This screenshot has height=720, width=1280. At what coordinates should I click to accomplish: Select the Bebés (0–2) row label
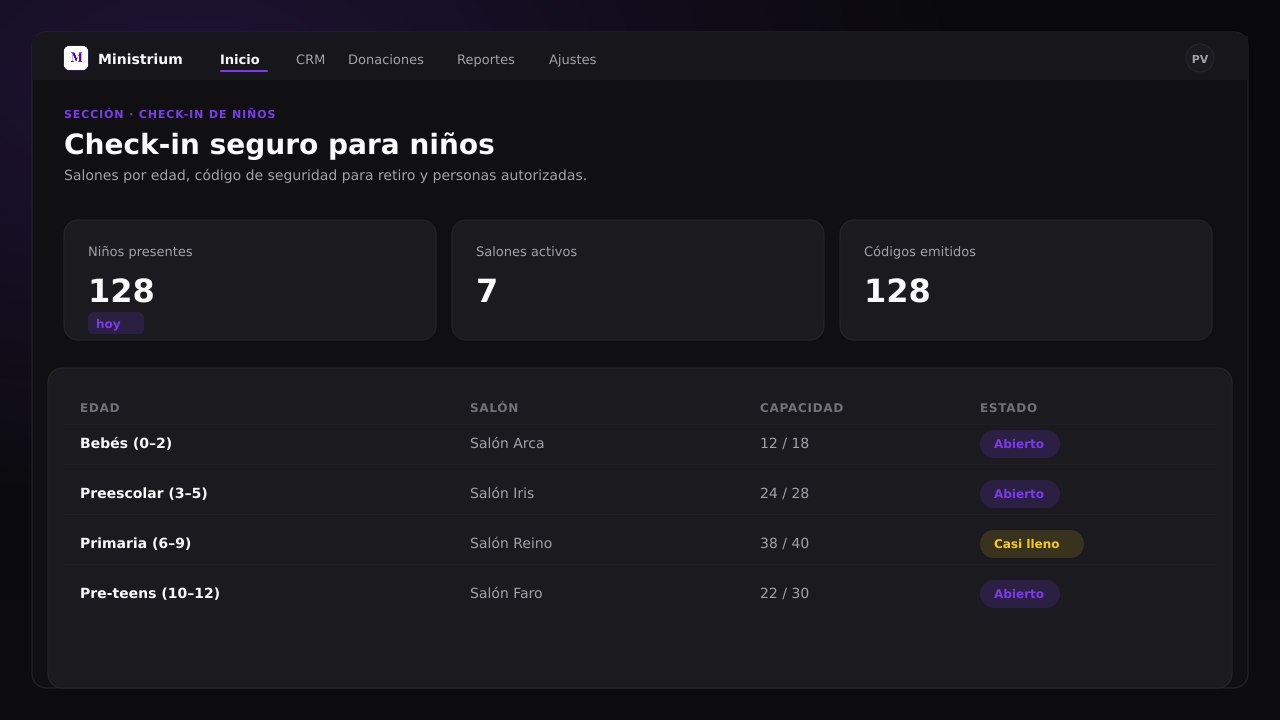pos(126,443)
